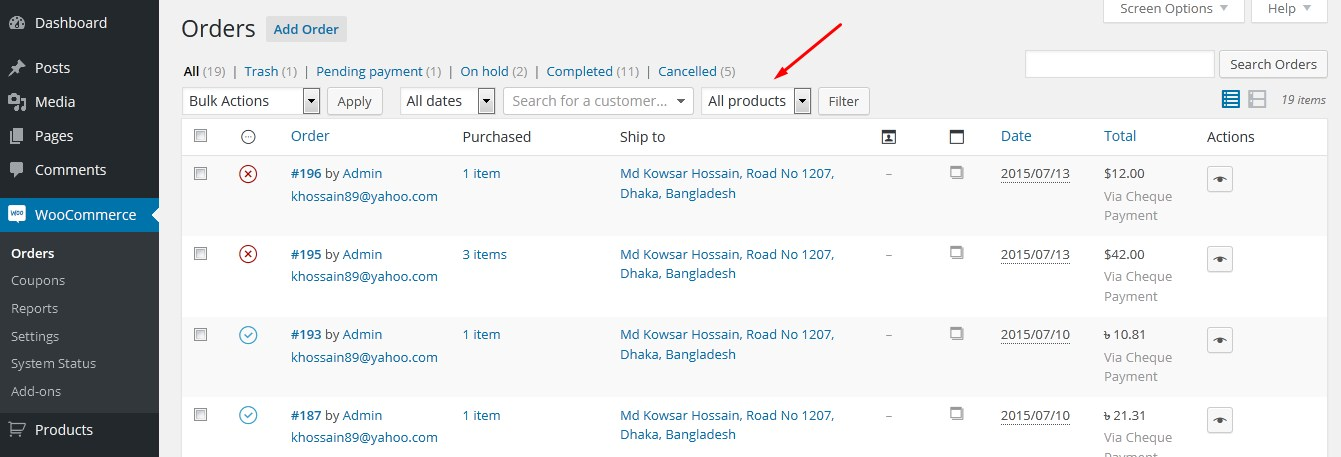Click the order notes column header icon
The width and height of the screenshot is (1341, 457).
(957, 137)
